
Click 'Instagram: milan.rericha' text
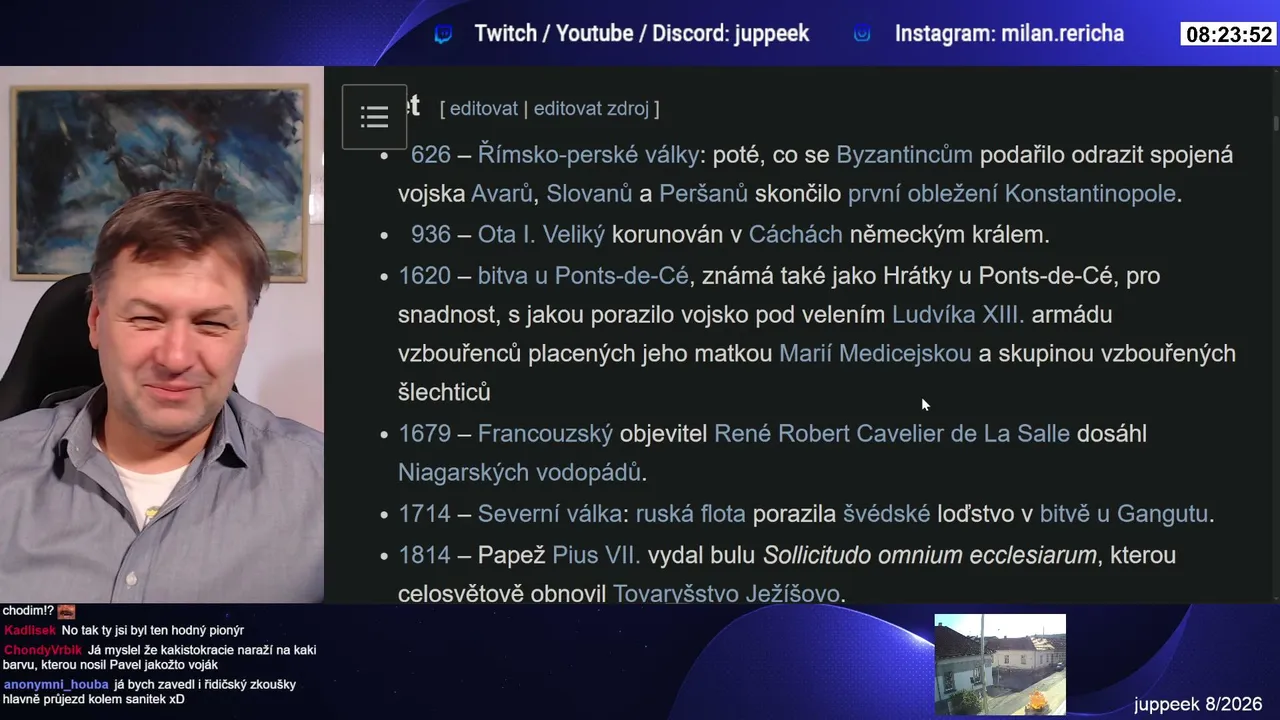(x=1009, y=34)
